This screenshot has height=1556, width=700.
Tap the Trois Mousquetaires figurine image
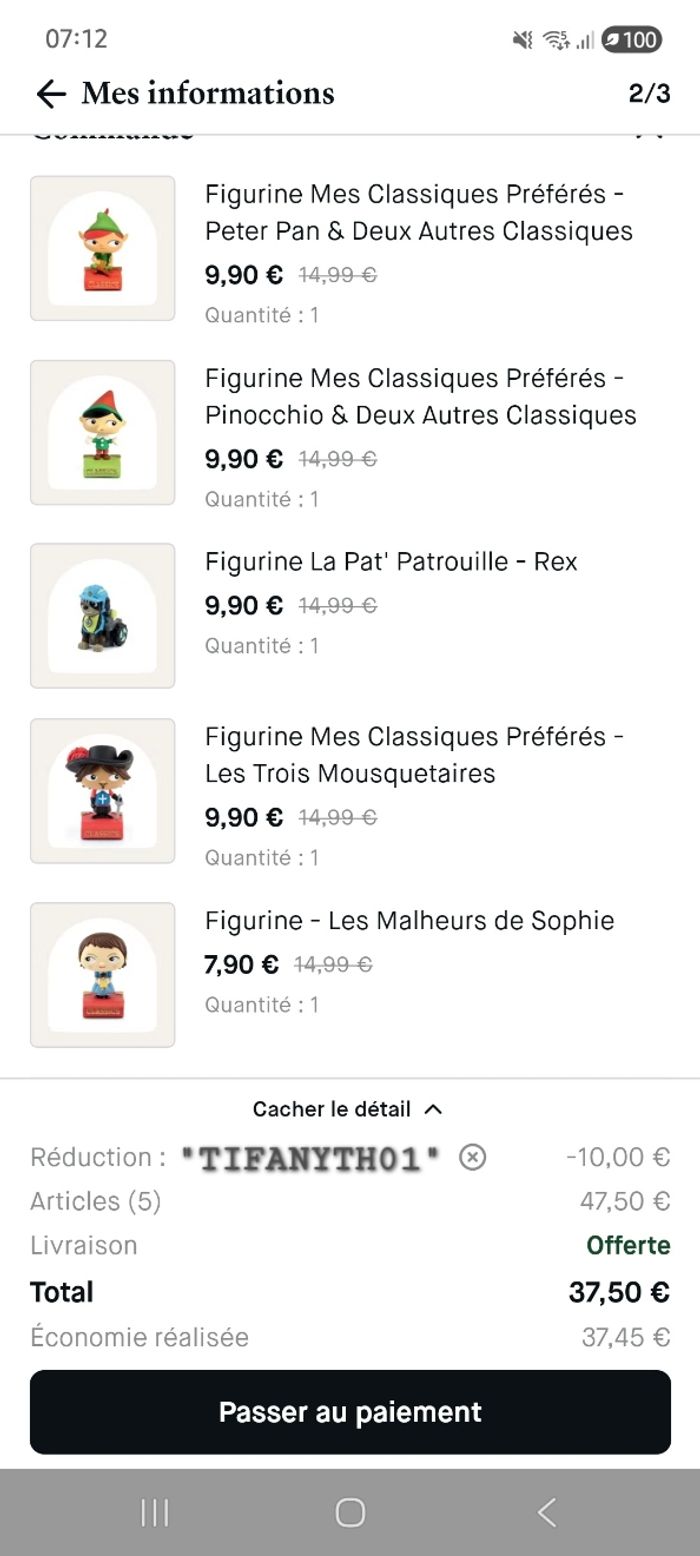point(103,791)
